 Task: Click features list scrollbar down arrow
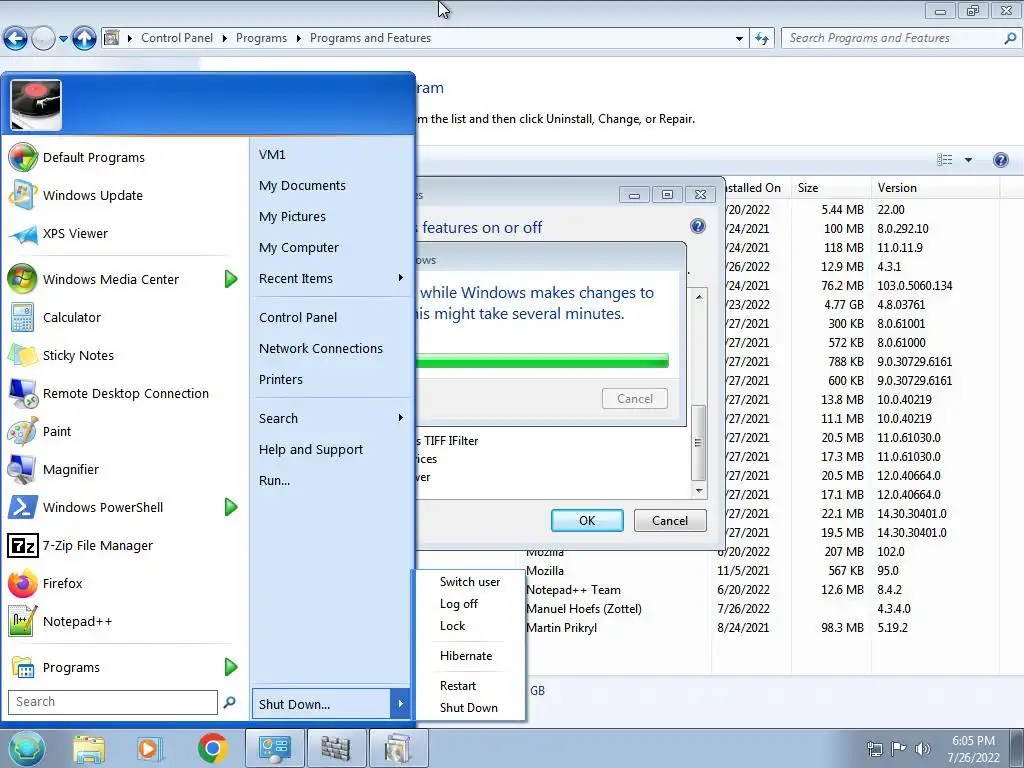(699, 490)
